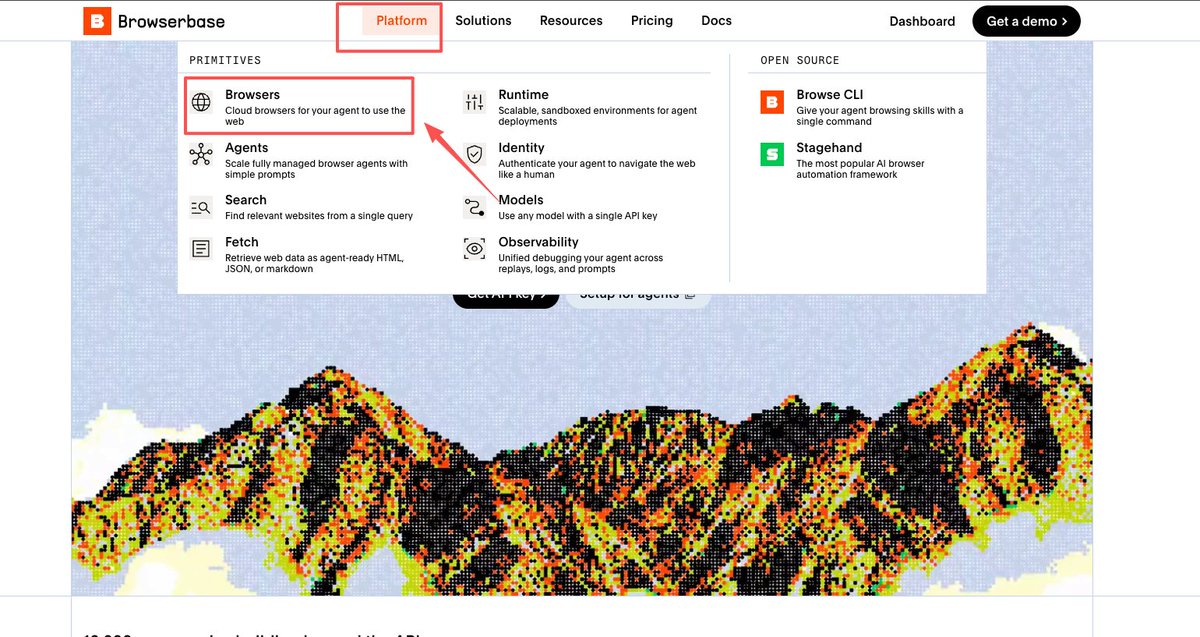Click 'Unified debugging your agent' description
1200x637 pixels.
580,263
